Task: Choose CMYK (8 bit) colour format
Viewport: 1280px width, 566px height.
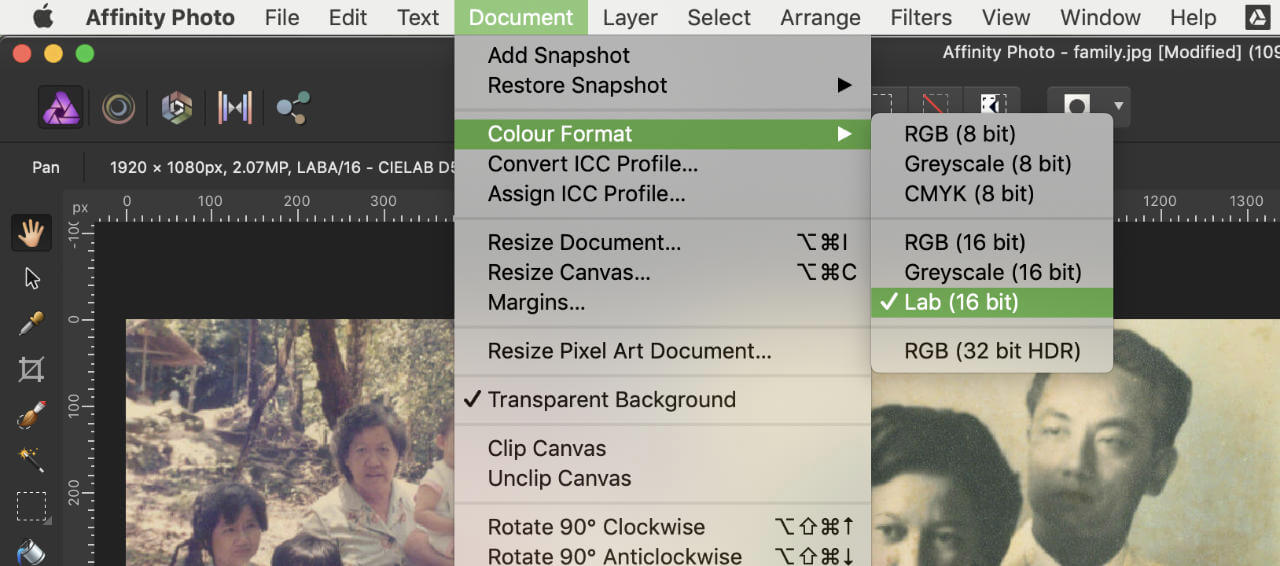Action: 991,194
